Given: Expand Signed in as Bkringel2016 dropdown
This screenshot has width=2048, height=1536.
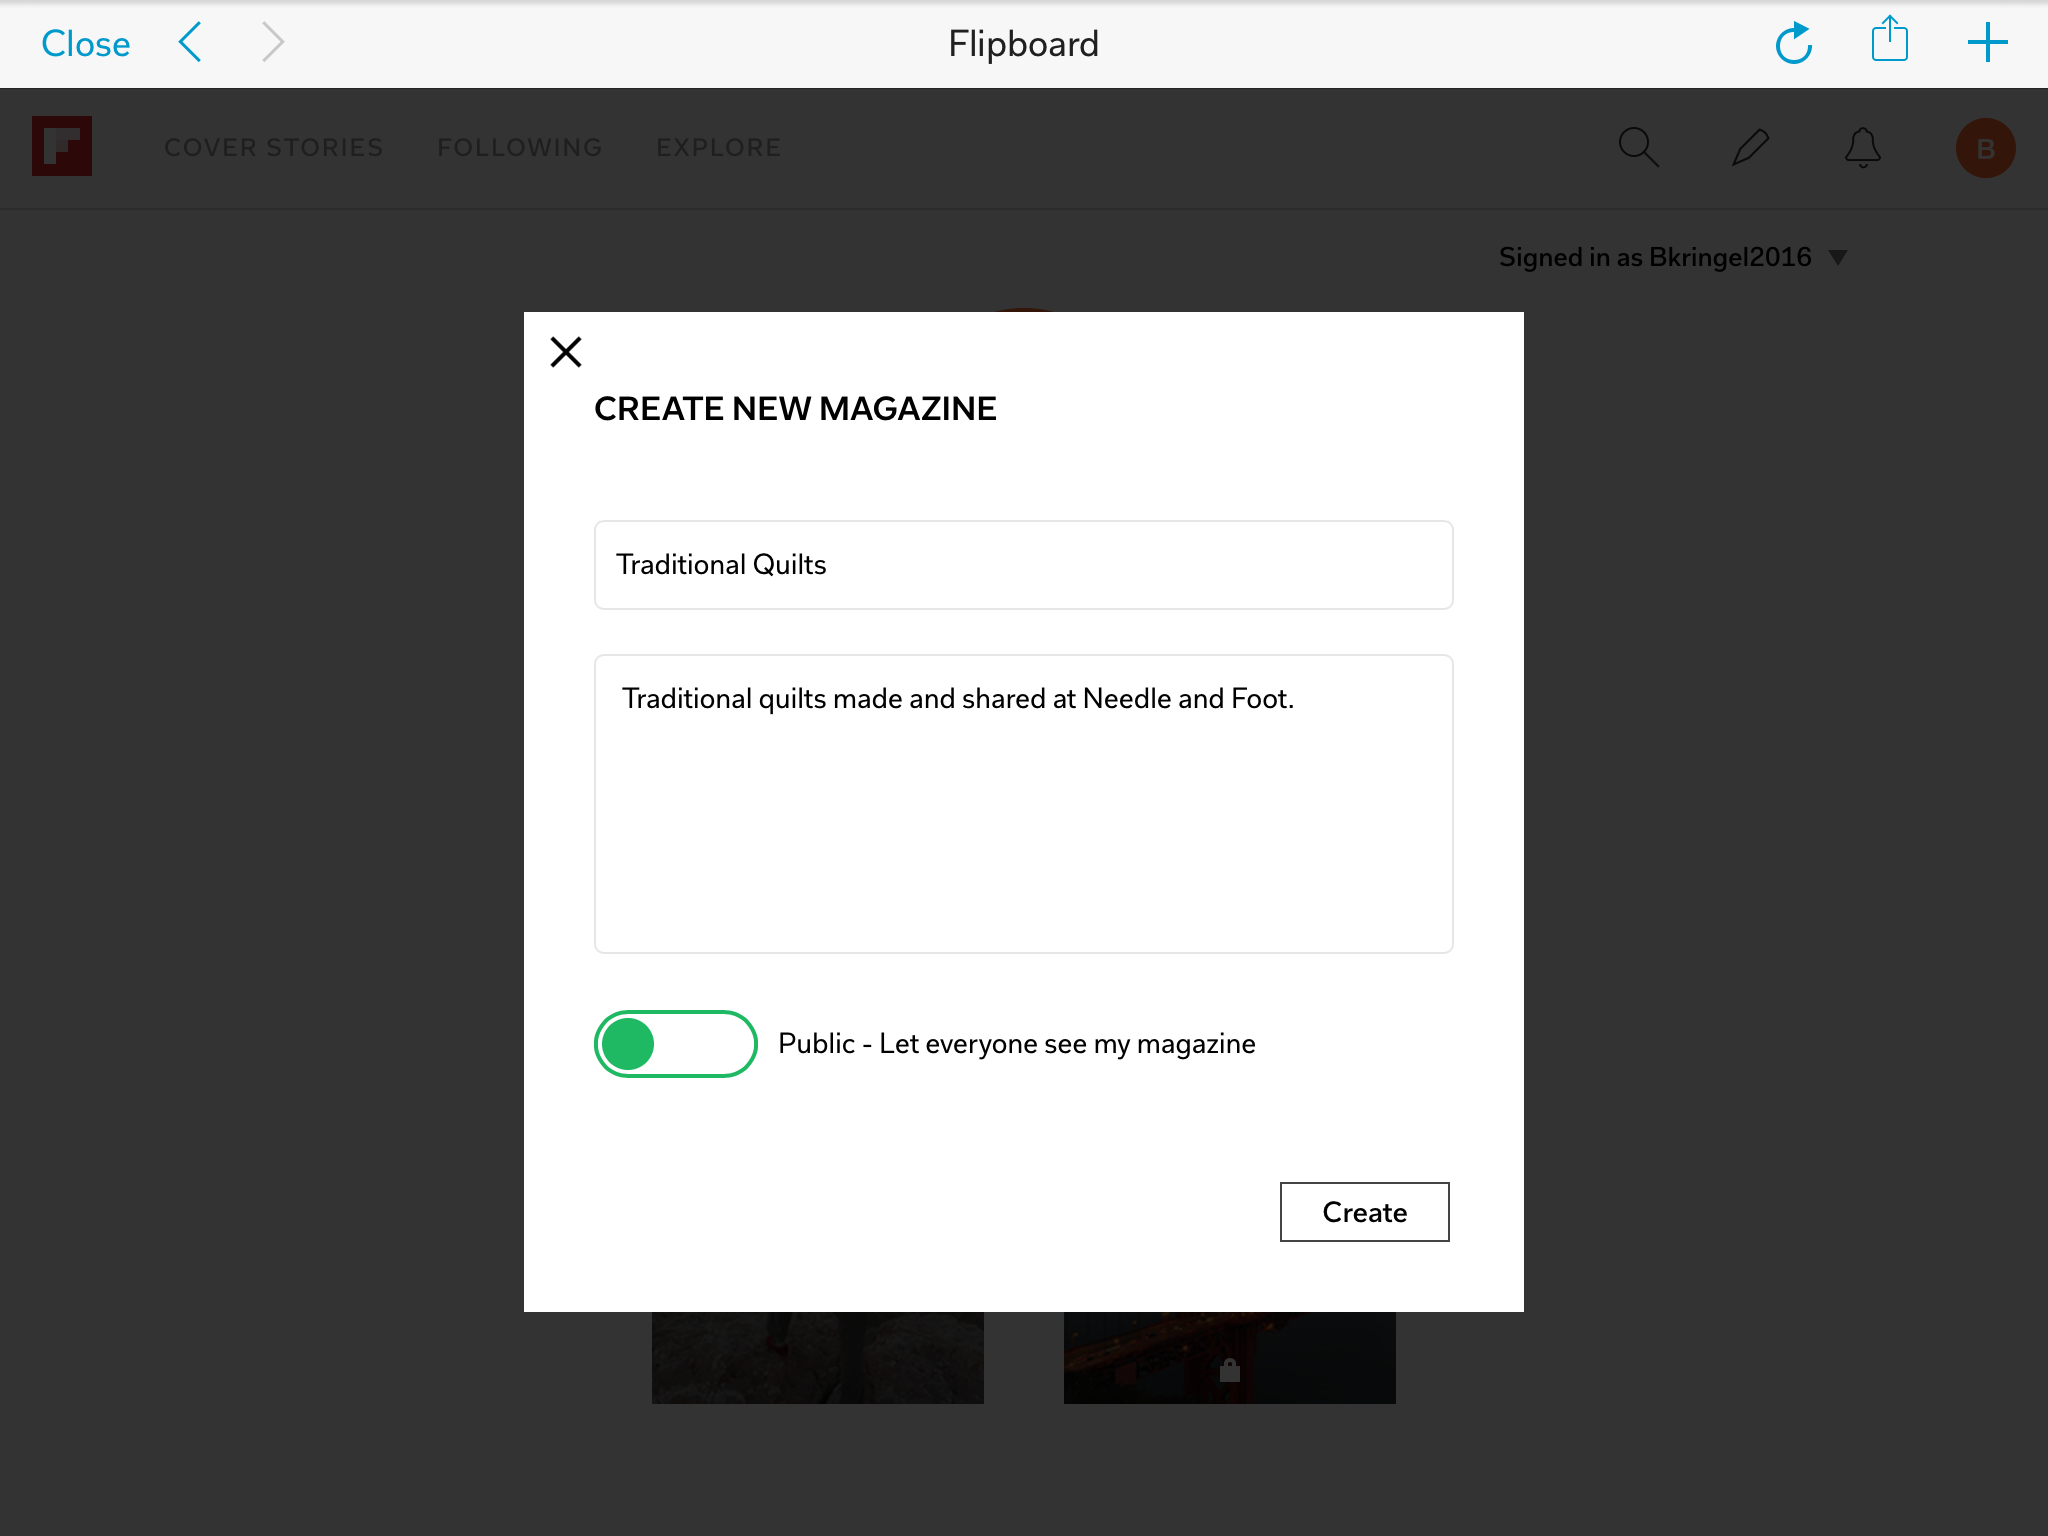Looking at the screenshot, I should tap(1672, 257).
